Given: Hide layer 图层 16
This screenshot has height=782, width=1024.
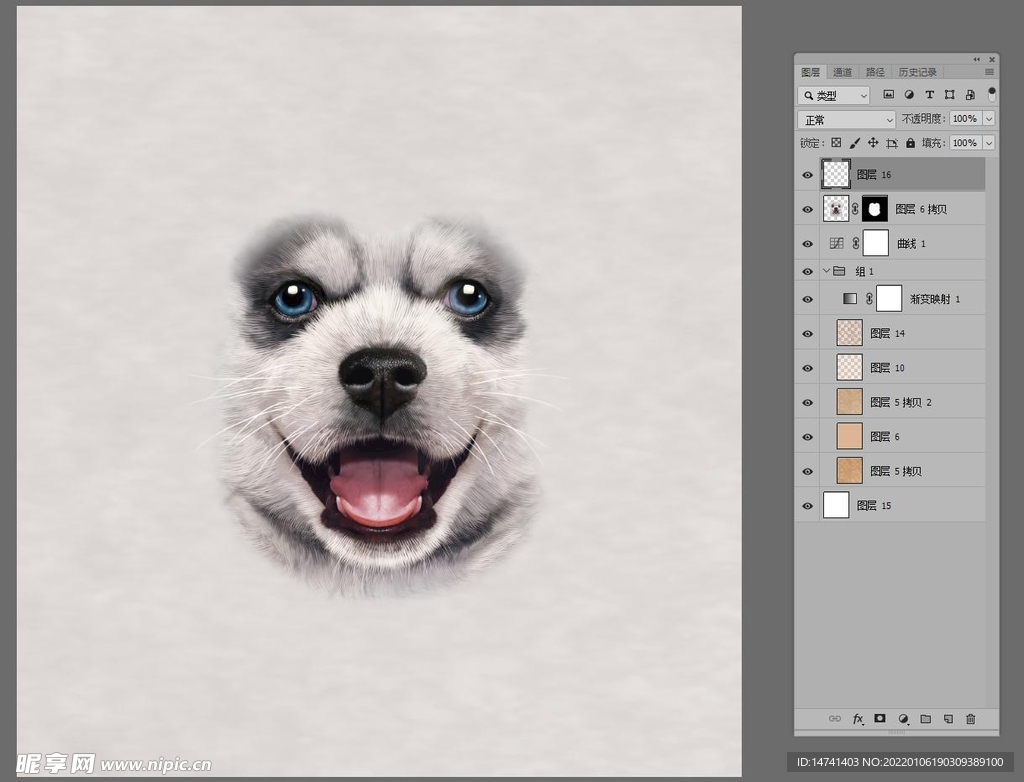Looking at the screenshot, I should (808, 175).
